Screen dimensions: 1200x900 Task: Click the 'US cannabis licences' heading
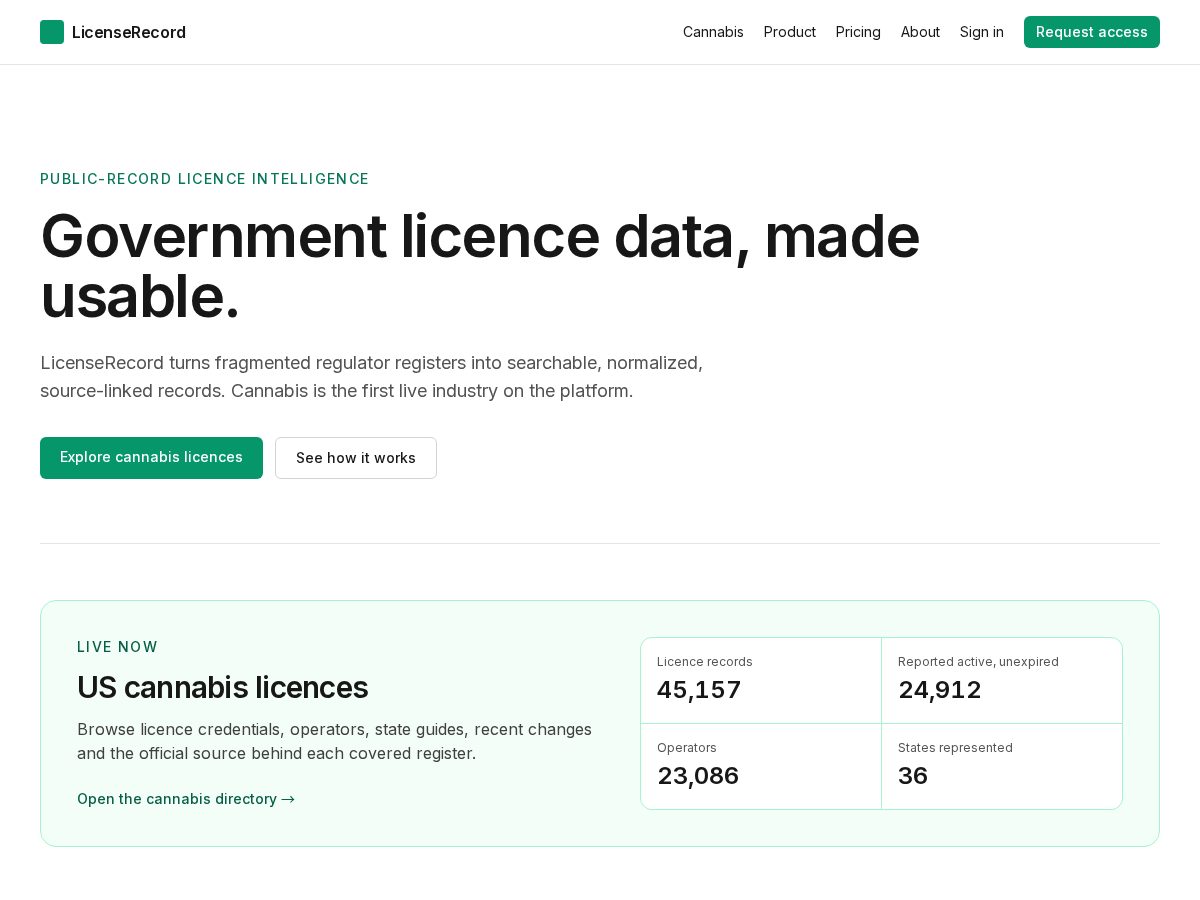click(223, 687)
